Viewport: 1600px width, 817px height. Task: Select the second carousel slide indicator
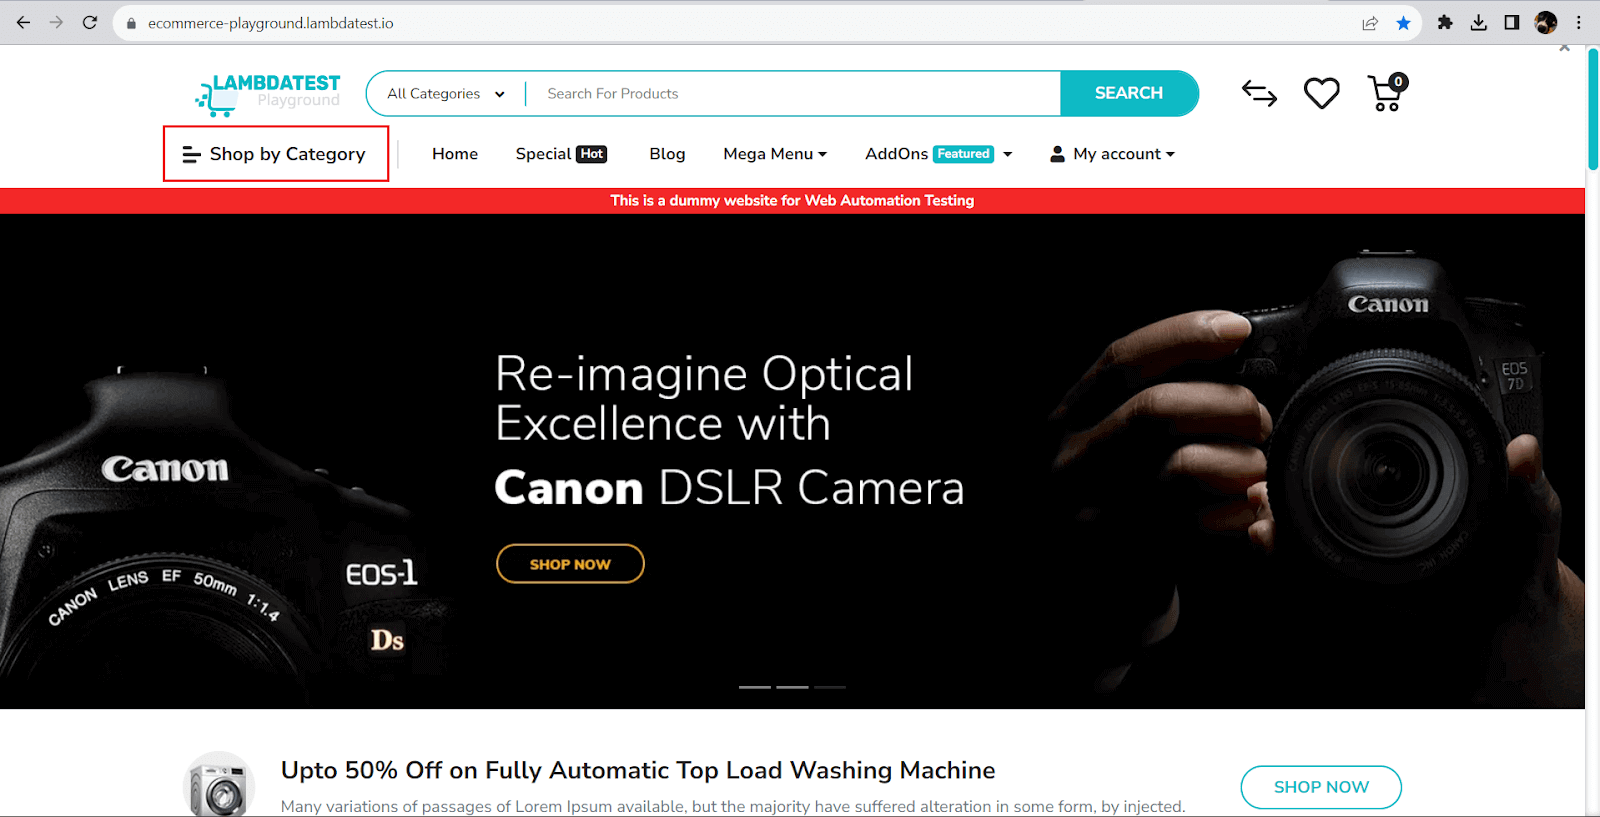point(792,687)
